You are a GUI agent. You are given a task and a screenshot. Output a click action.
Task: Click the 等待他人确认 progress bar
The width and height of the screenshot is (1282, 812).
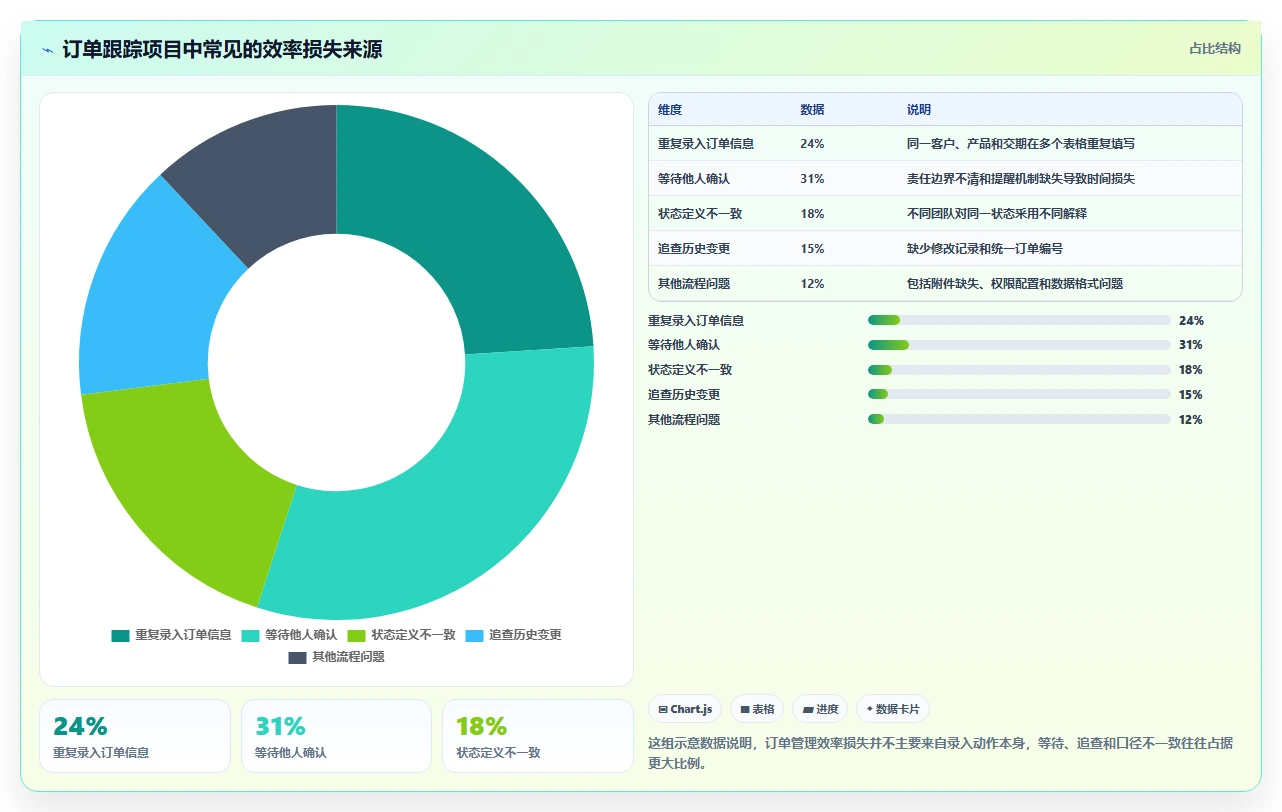tap(1019, 345)
